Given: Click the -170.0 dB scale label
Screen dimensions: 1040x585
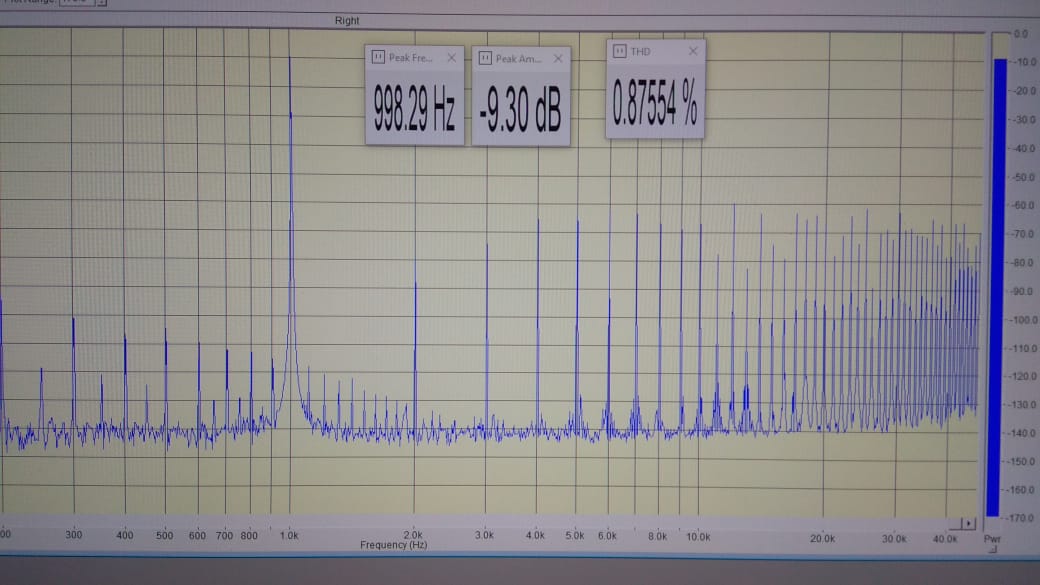Looking at the screenshot, I should (x=1021, y=518).
